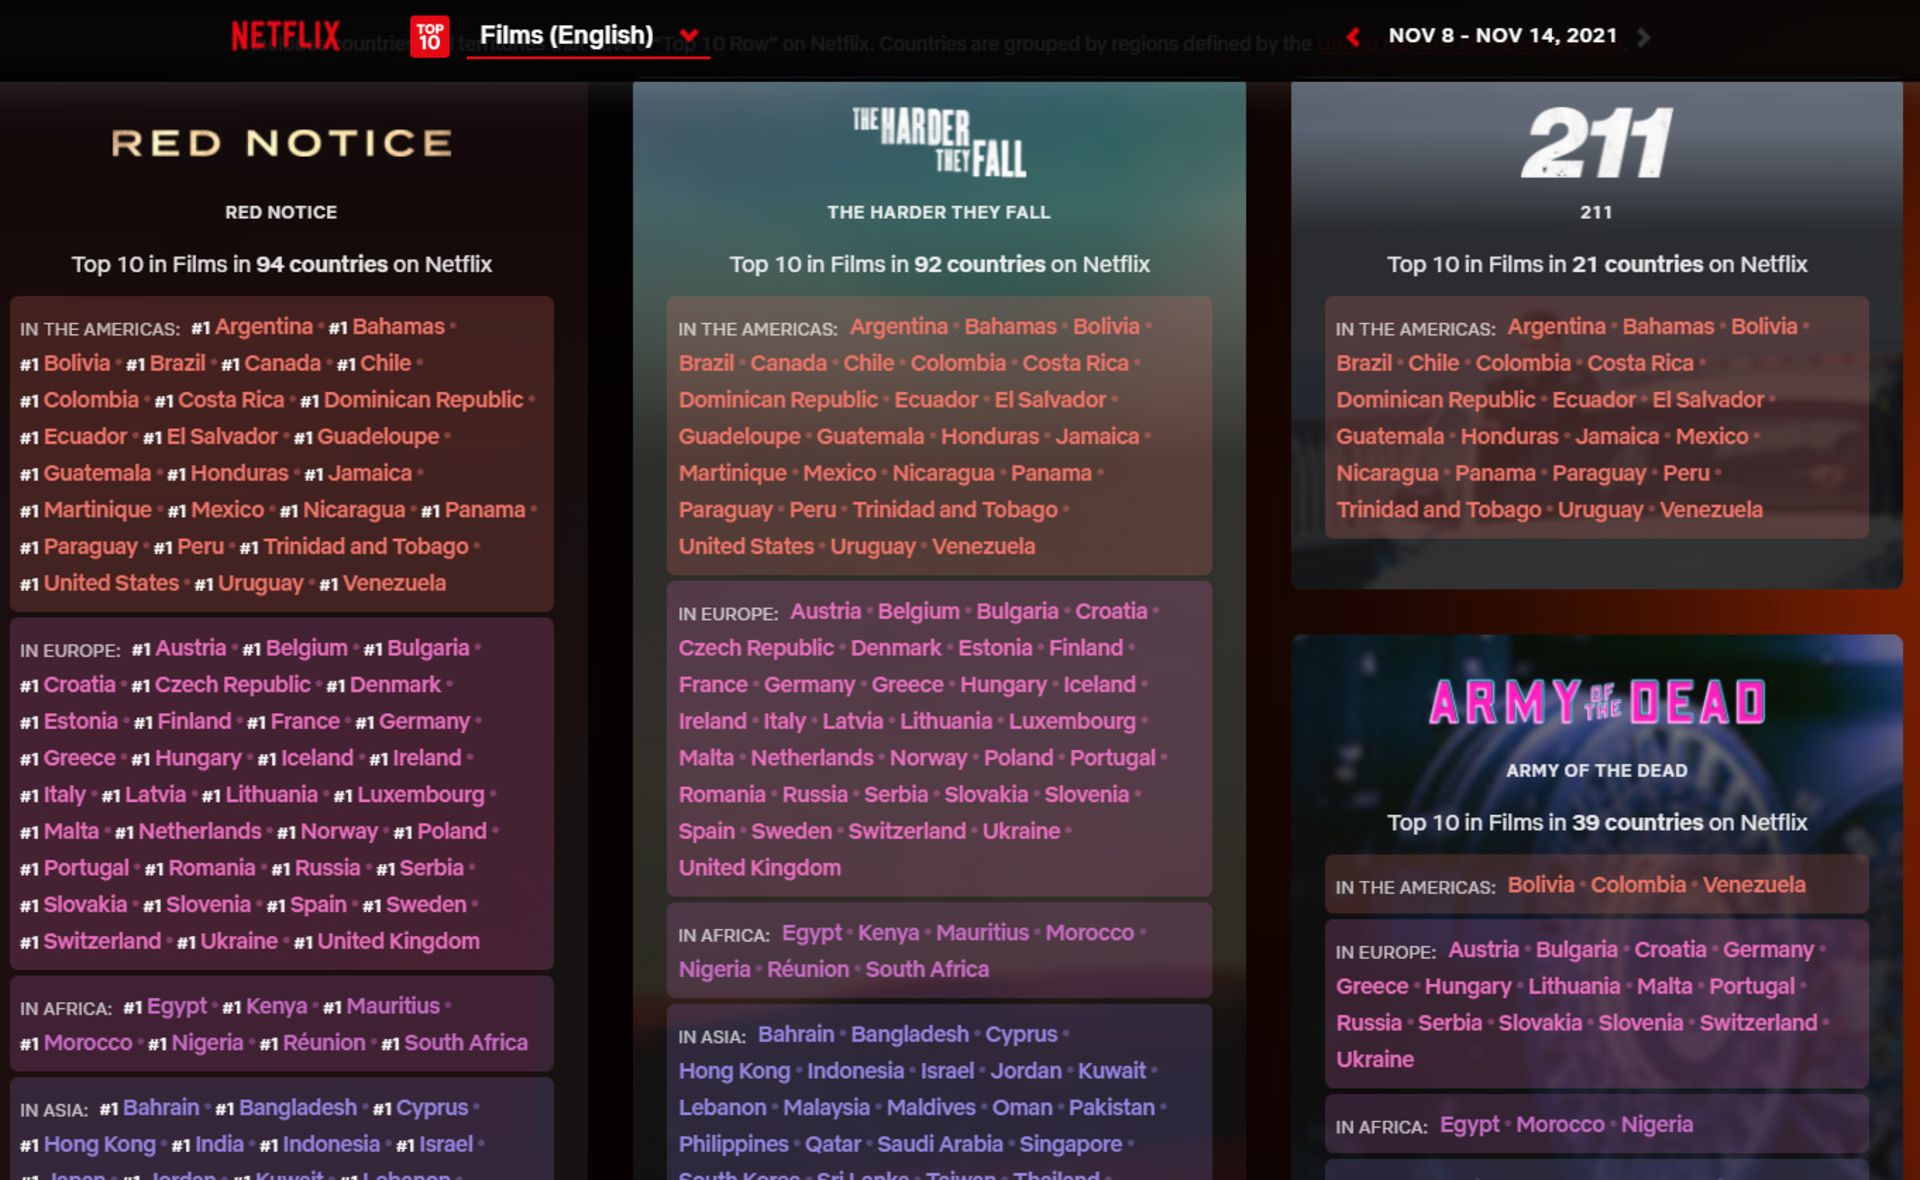Click #1 Switzerland under Red Notice

[x=91, y=942]
